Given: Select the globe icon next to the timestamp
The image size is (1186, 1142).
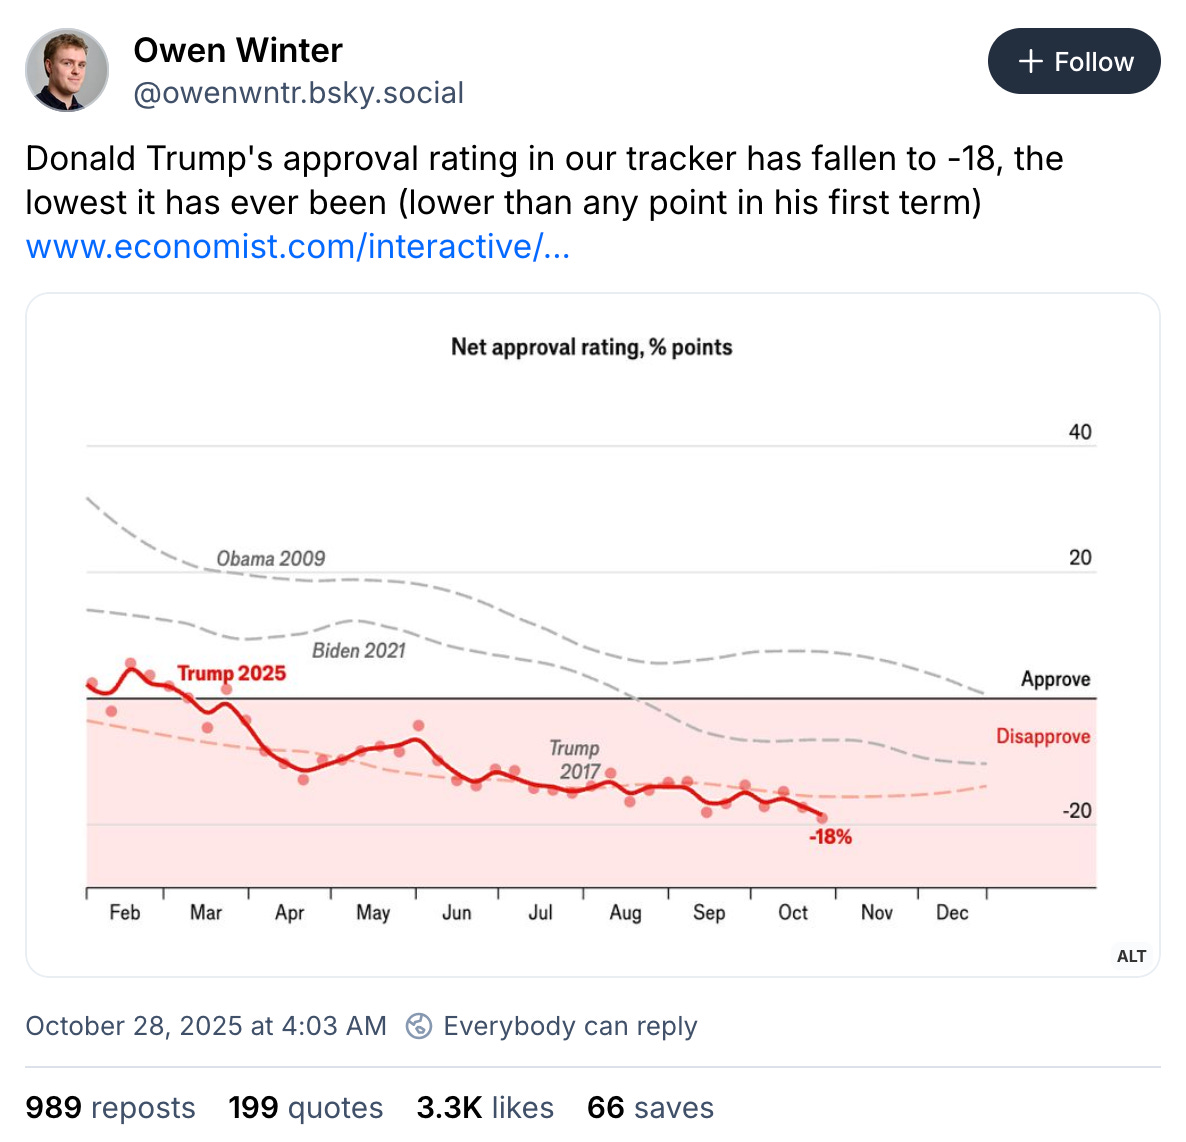Looking at the screenshot, I should pos(421,1026).
